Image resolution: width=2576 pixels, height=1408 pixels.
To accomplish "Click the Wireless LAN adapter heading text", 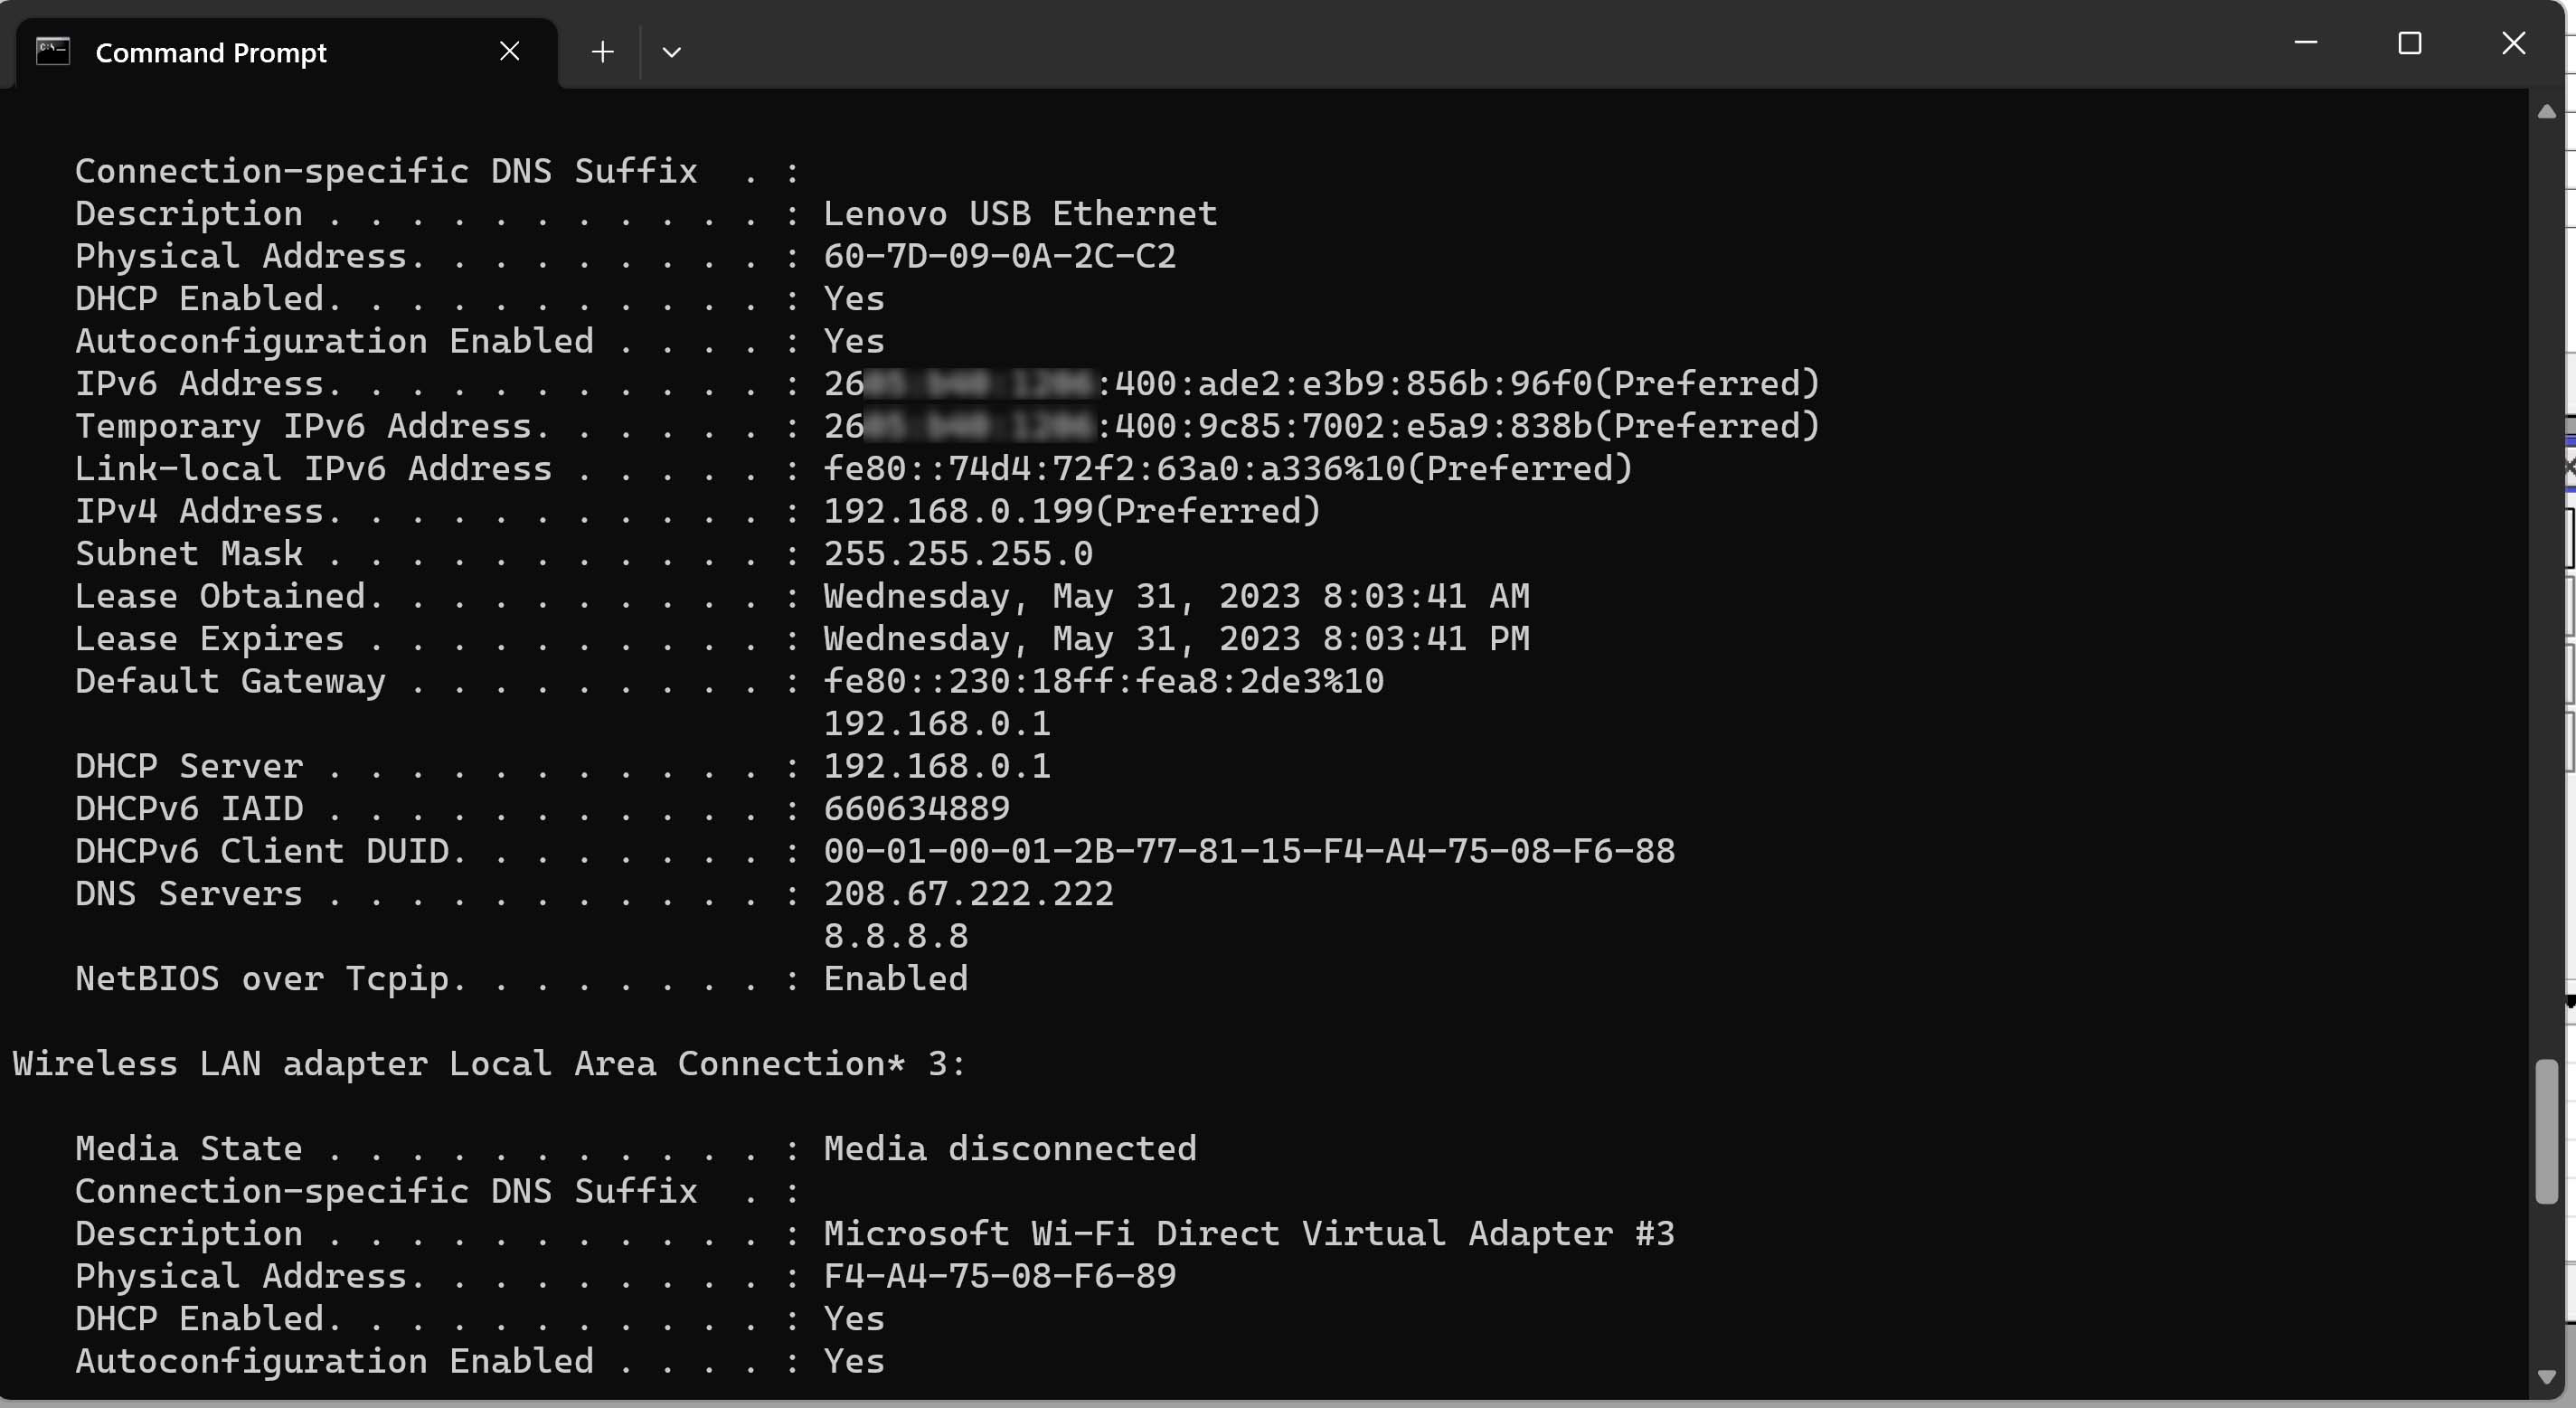I will click(487, 1063).
